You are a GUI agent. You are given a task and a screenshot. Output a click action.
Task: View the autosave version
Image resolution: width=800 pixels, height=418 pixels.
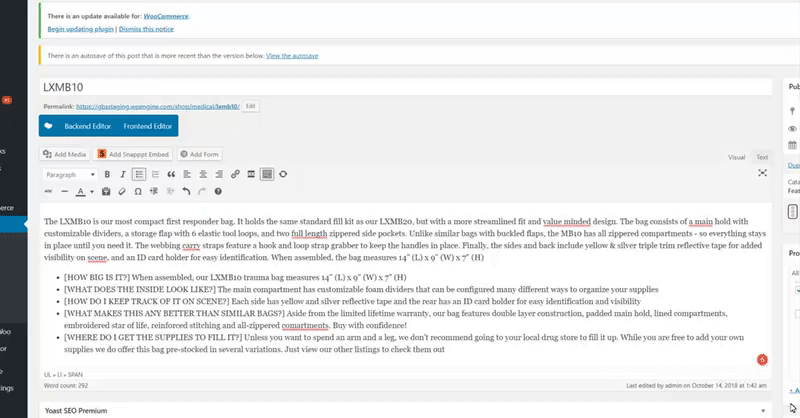tap(292, 56)
